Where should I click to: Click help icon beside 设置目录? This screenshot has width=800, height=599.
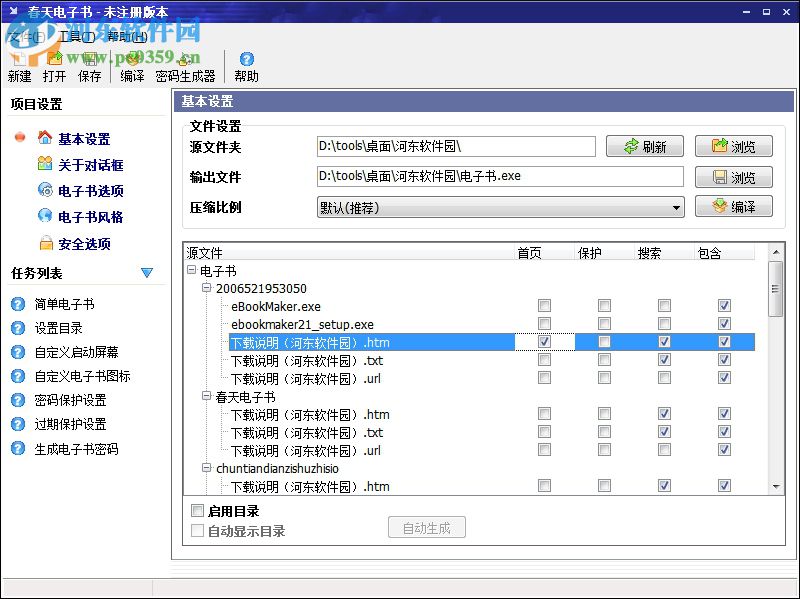(18, 328)
